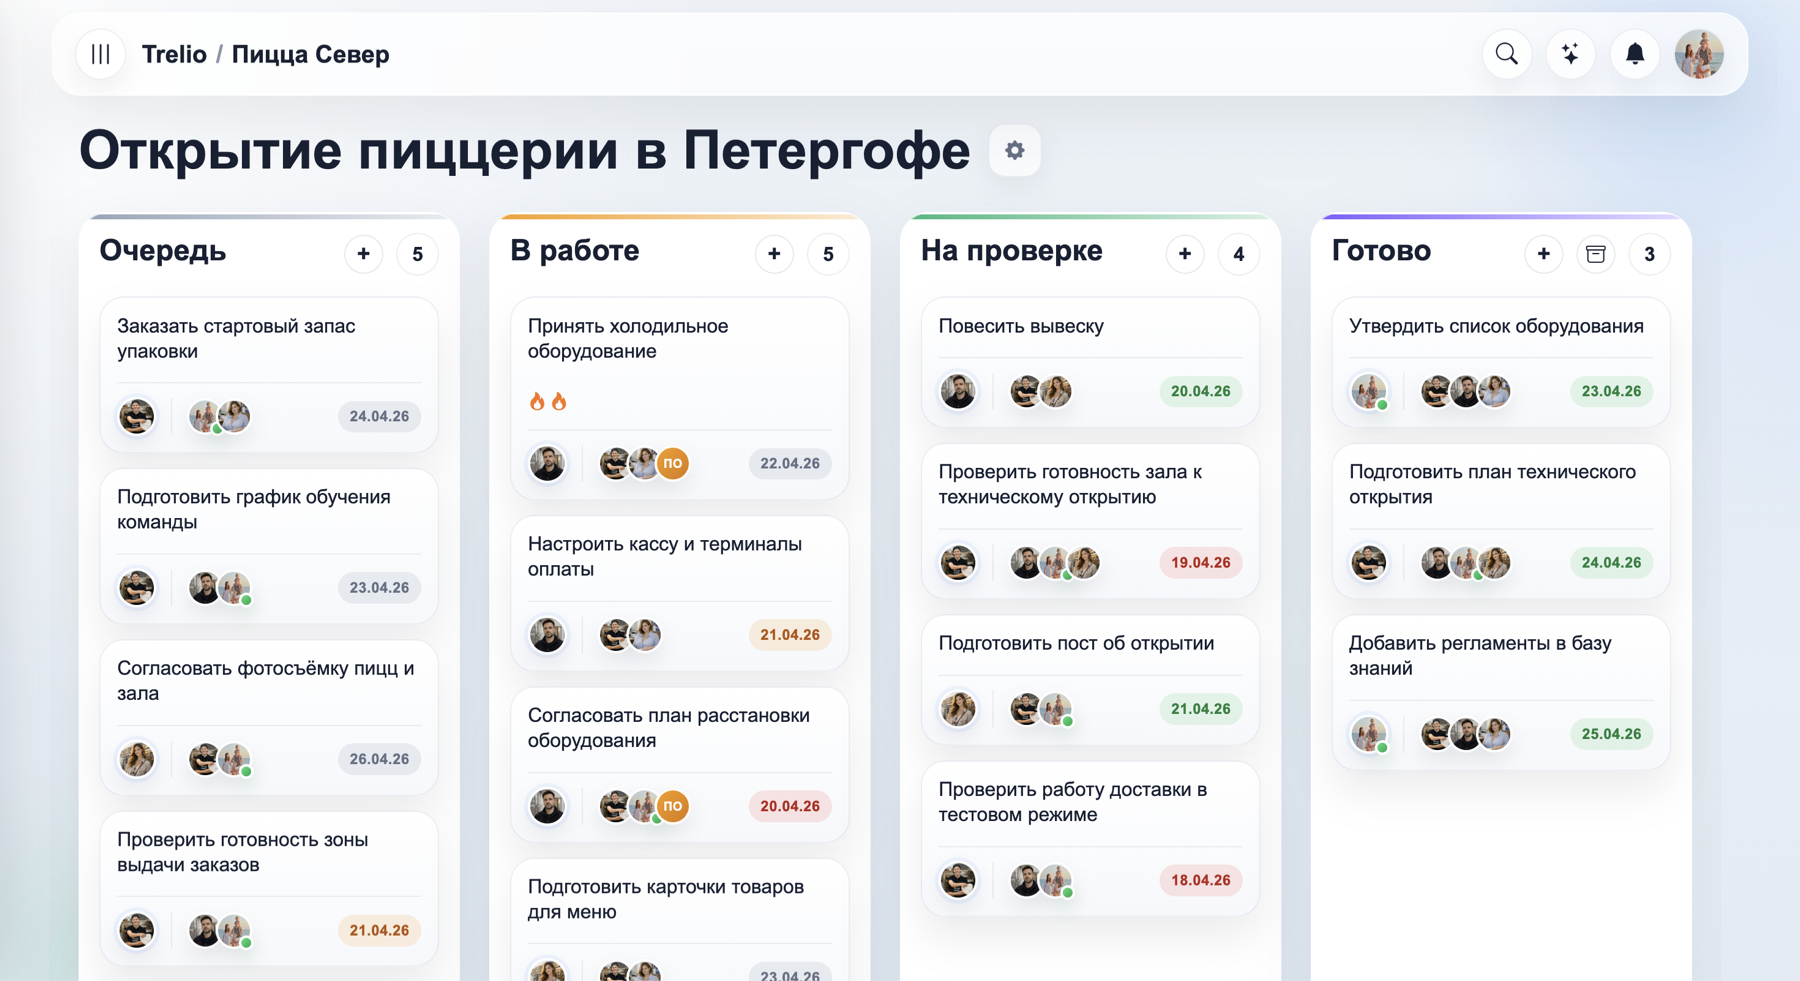Click the search magnifier icon
The image size is (1800, 981).
click(1506, 54)
